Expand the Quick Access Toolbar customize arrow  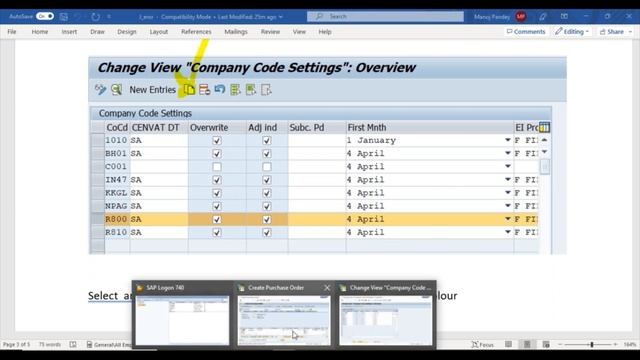pyautogui.click(x=109, y=17)
